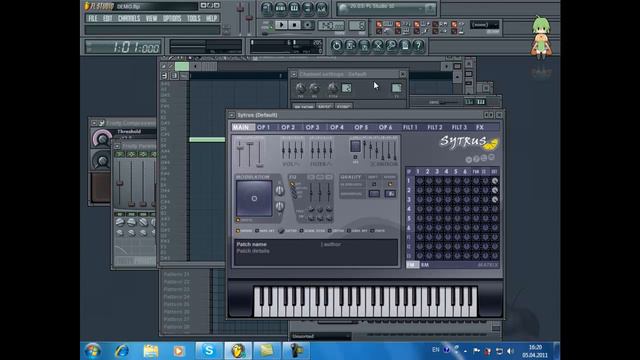The width and height of the screenshot is (640, 360).
Task: Select the FM matrix mode in Sytrus
Action: click(x=412, y=265)
